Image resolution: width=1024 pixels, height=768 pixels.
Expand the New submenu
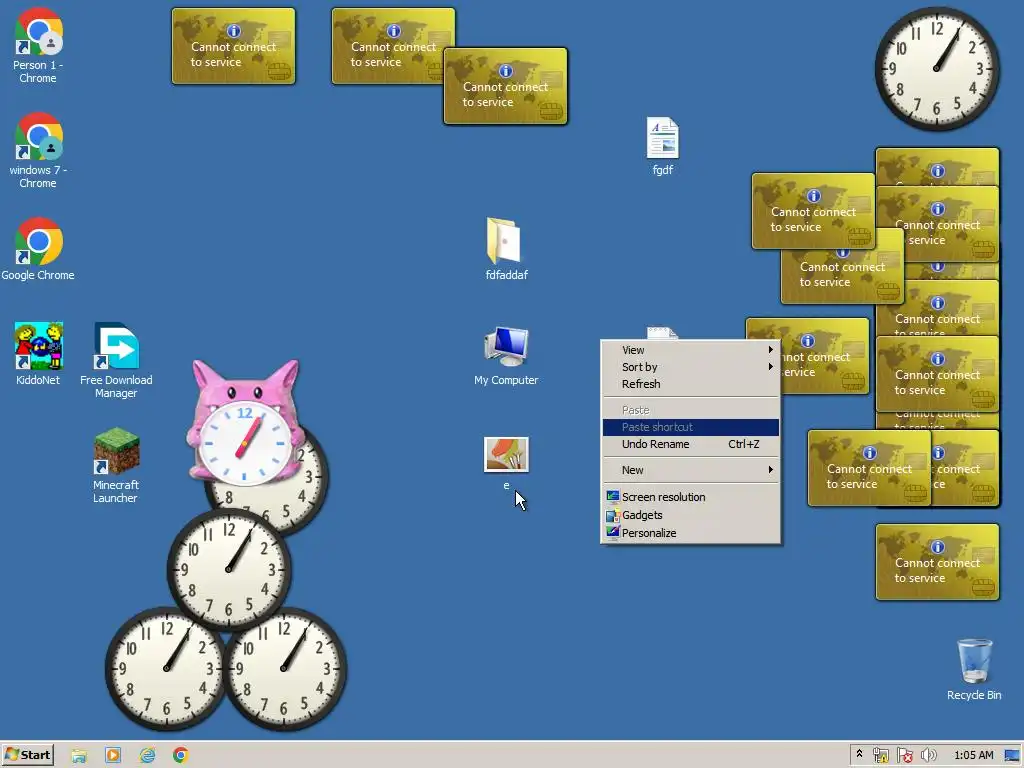click(691, 470)
